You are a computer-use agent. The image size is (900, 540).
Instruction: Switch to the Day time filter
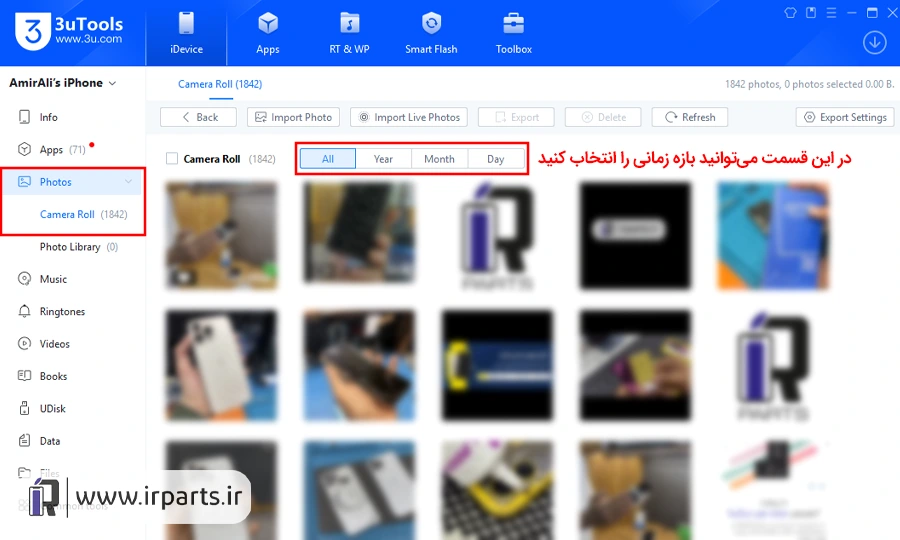point(496,158)
